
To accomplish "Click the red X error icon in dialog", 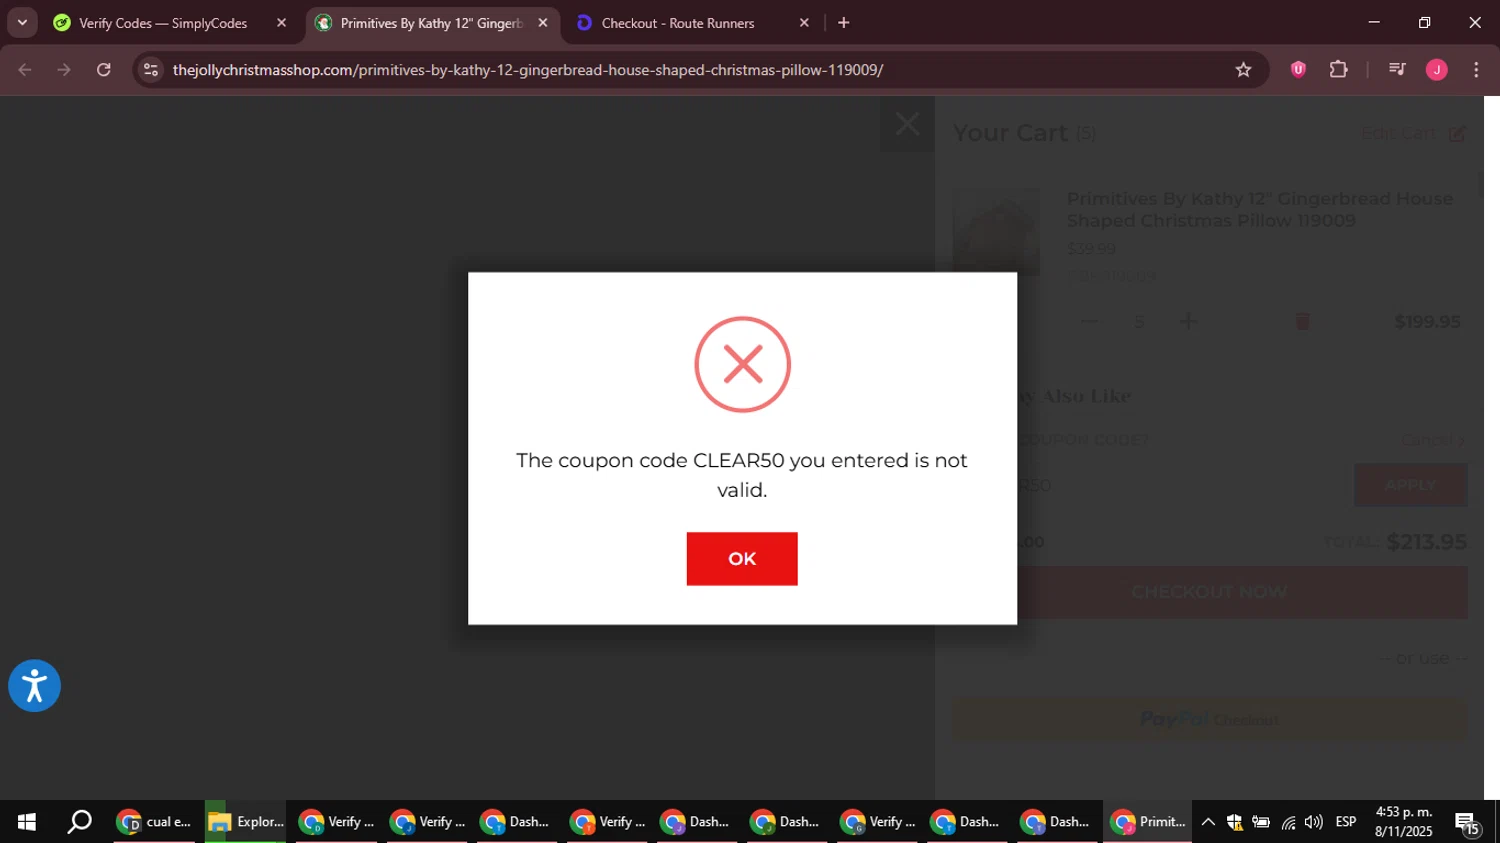I will pyautogui.click(x=743, y=364).
